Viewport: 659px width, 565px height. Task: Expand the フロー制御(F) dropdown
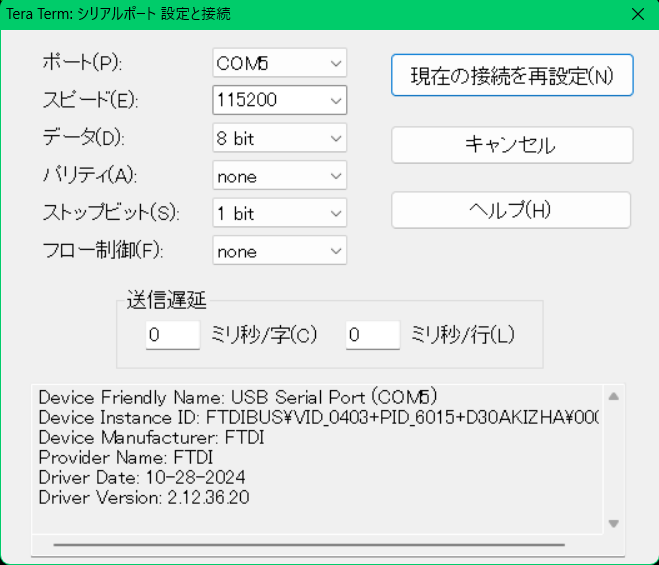pyautogui.click(x=279, y=251)
